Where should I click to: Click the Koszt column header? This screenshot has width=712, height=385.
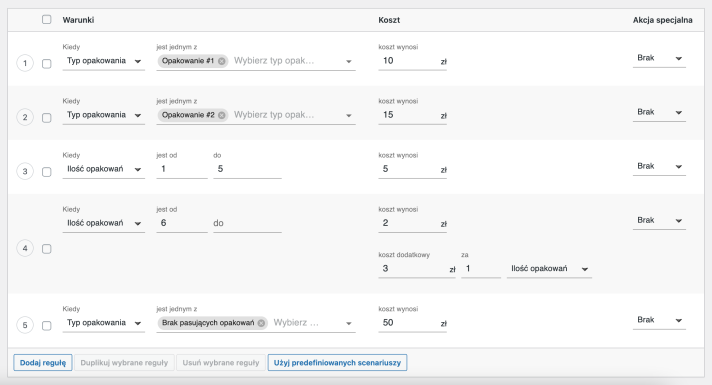coord(389,20)
